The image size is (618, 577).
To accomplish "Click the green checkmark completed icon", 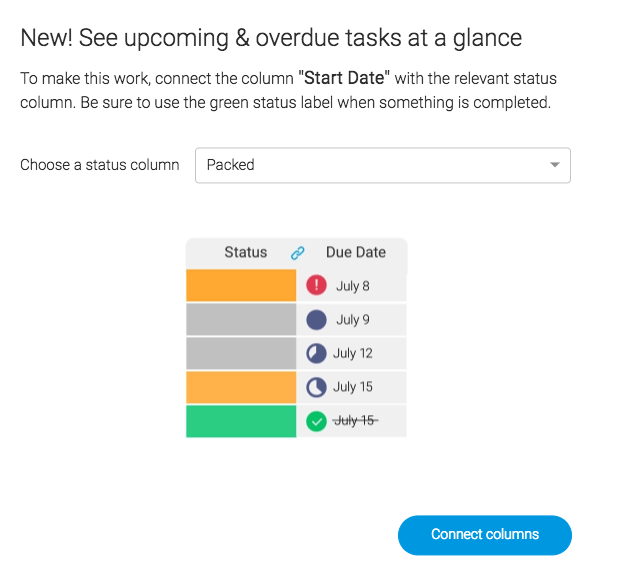I will coord(316,421).
